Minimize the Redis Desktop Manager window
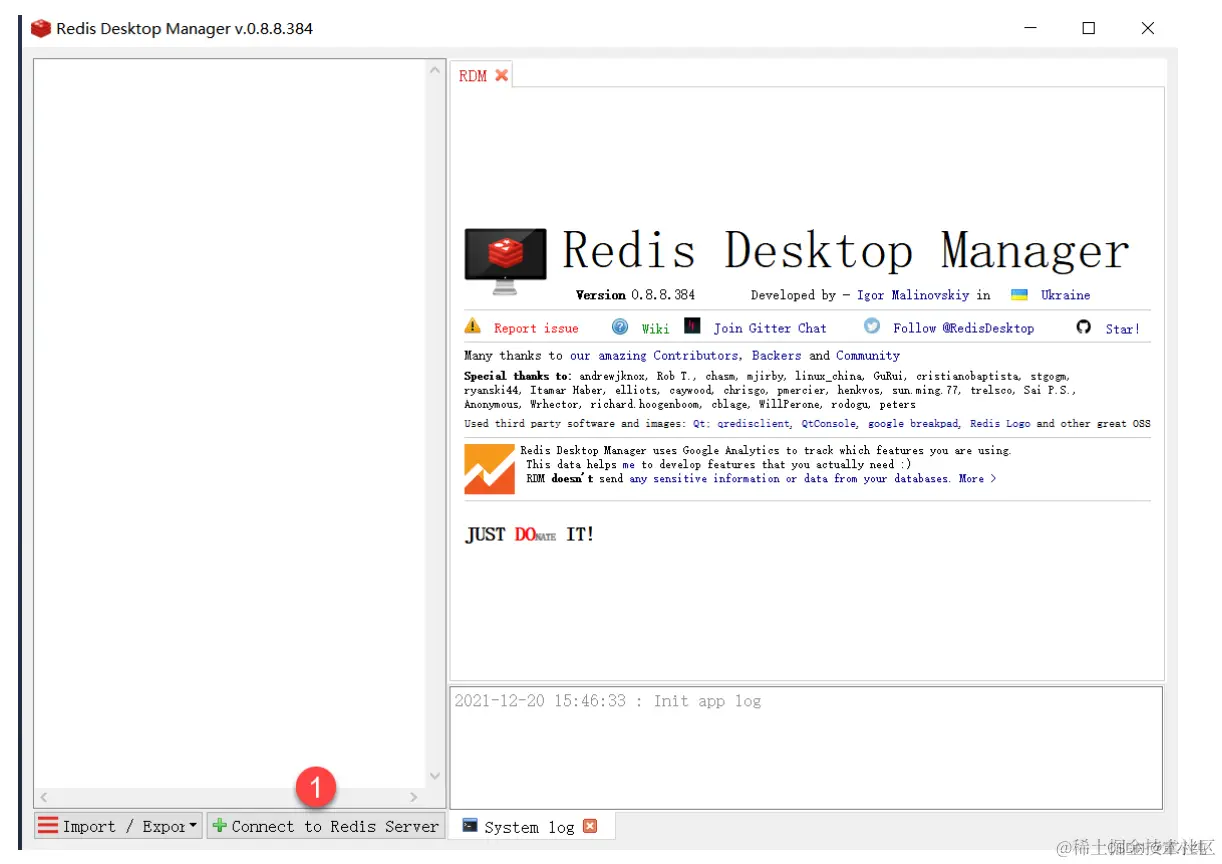This screenshot has height=864, width=1222. [x=1030, y=28]
